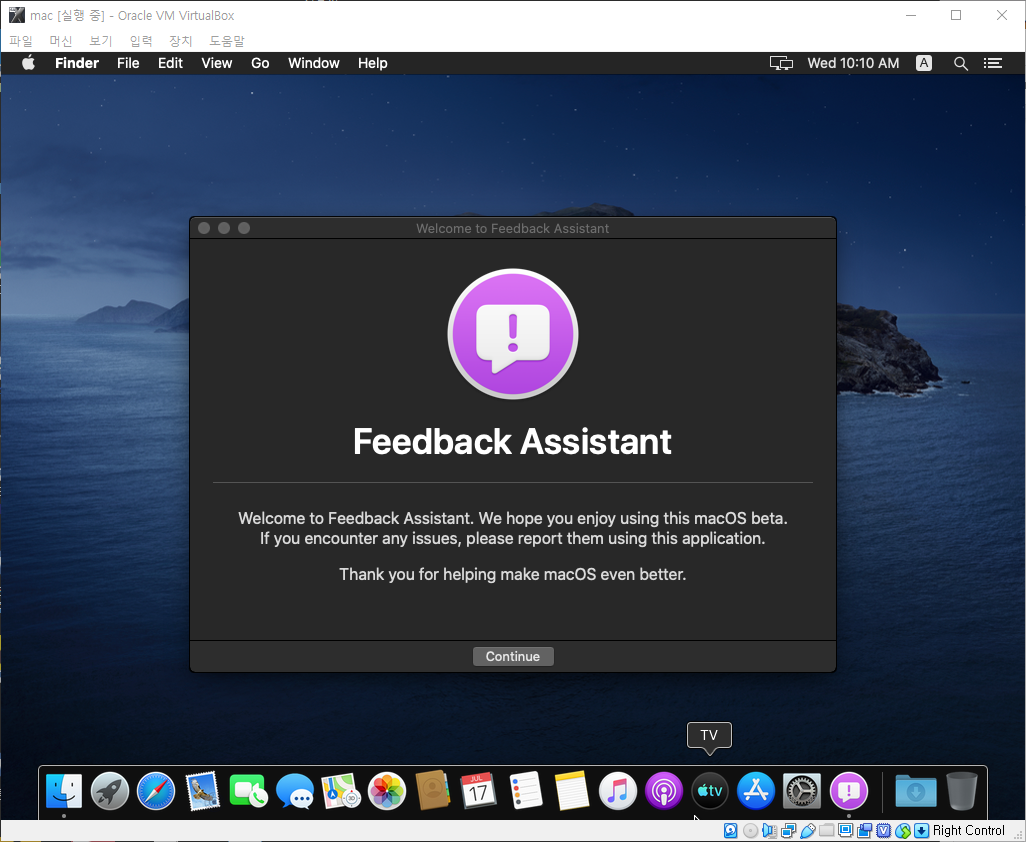Screen dimensions: 1026x842
Task: Click VirtualBox USB status icon
Action: [807, 831]
